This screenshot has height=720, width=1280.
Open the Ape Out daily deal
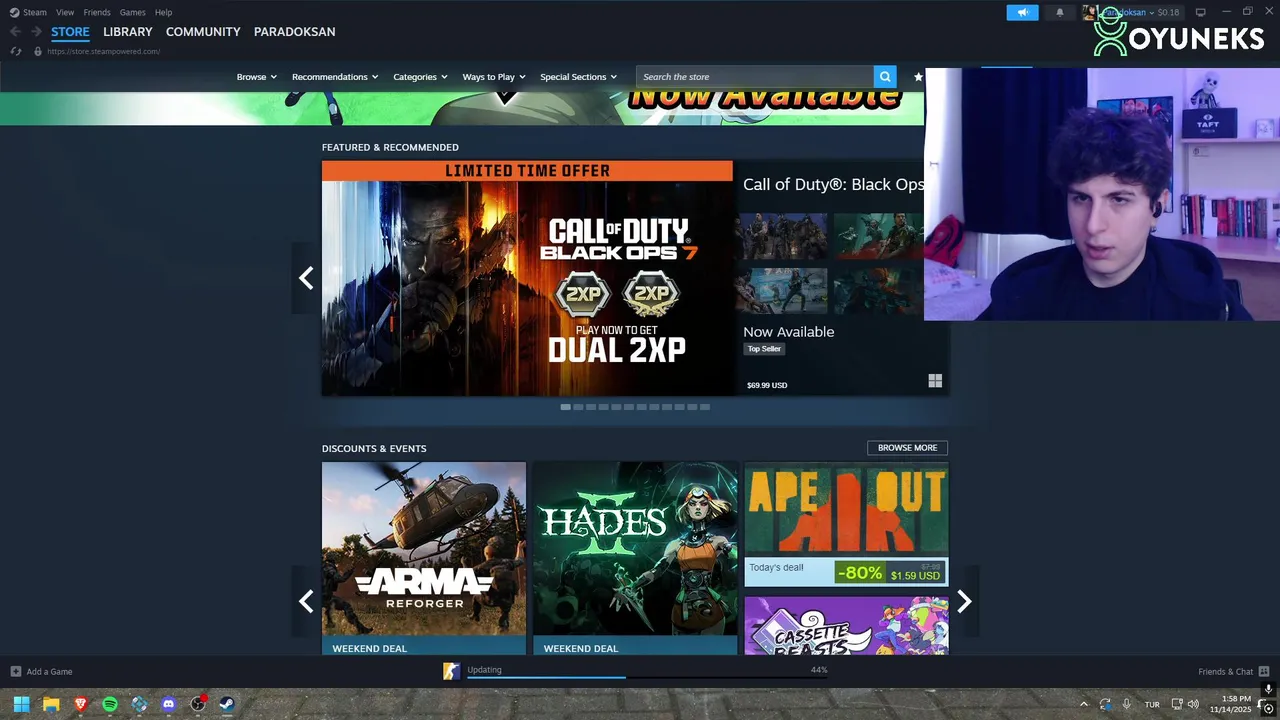pyautogui.click(x=846, y=523)
